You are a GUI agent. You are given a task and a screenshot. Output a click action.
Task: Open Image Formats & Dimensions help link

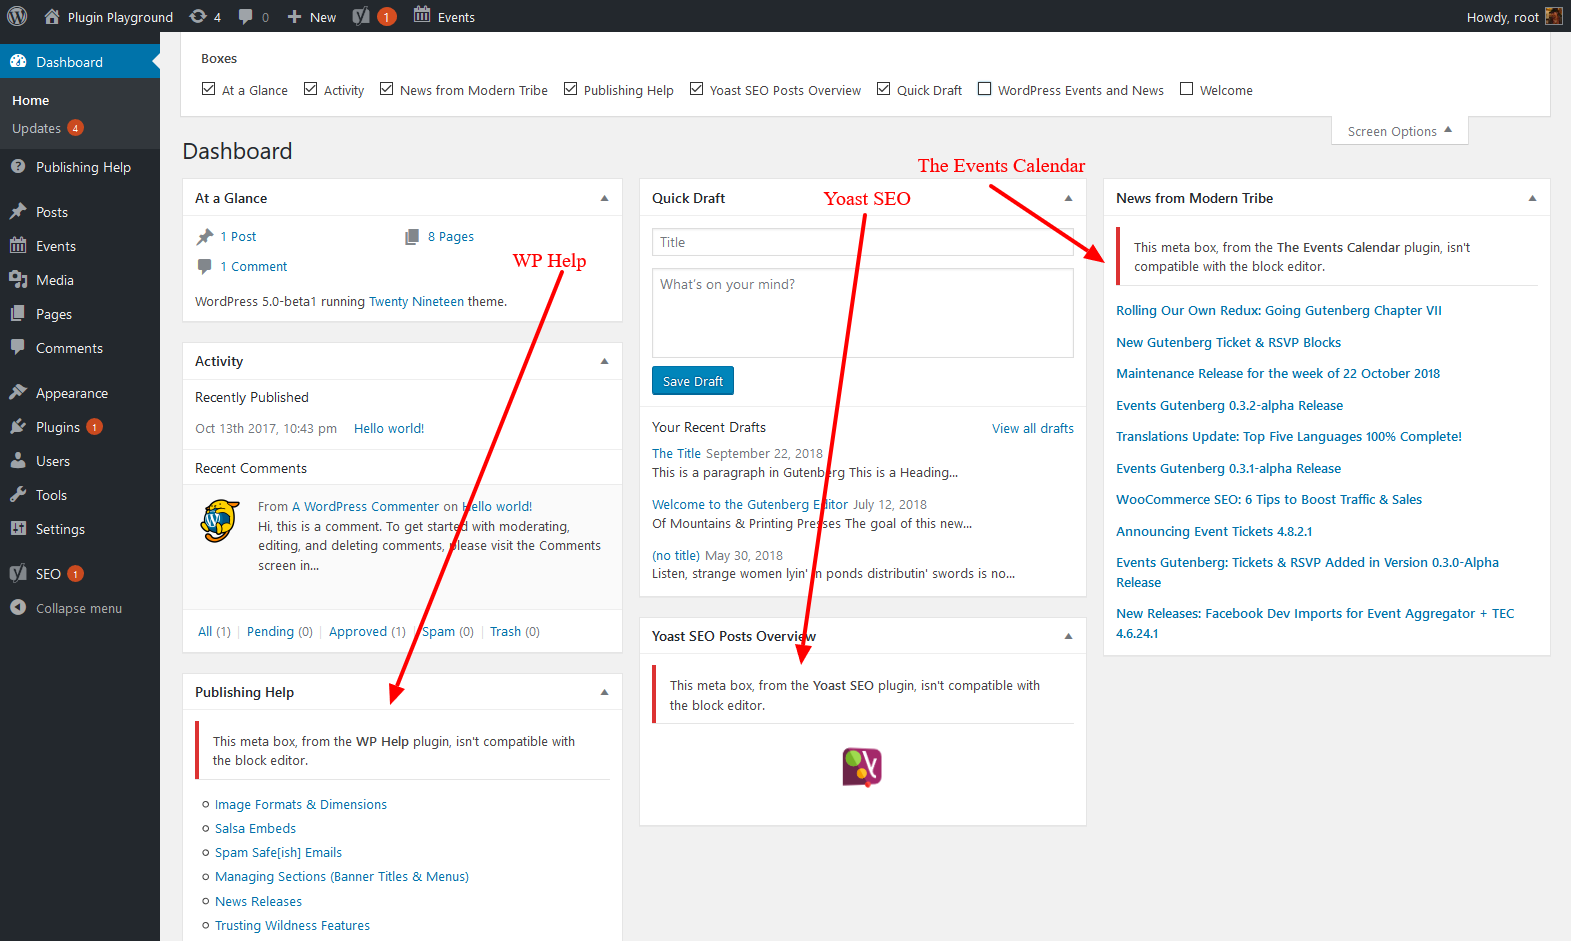tap(301, 804)
